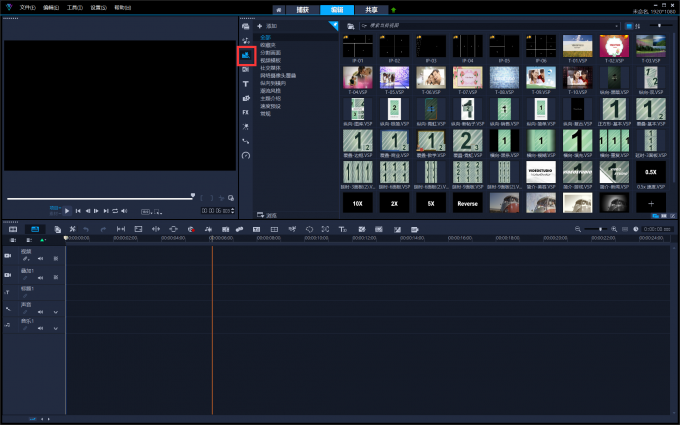Open the preview volume speaker control

[x=124, y=211]
